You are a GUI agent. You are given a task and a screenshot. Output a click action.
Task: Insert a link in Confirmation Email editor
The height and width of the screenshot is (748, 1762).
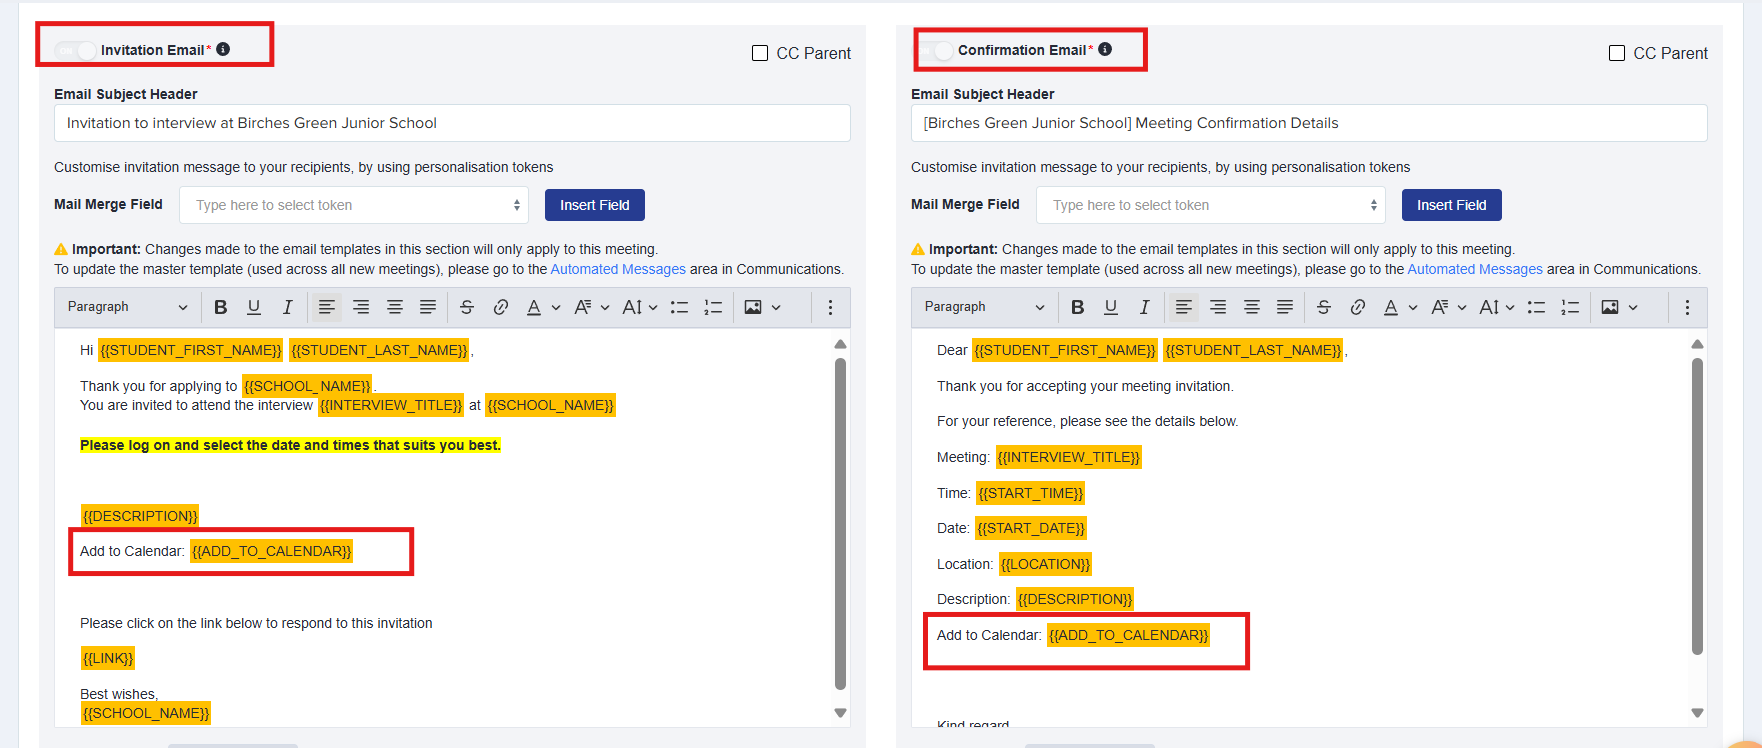(1357, 307)
